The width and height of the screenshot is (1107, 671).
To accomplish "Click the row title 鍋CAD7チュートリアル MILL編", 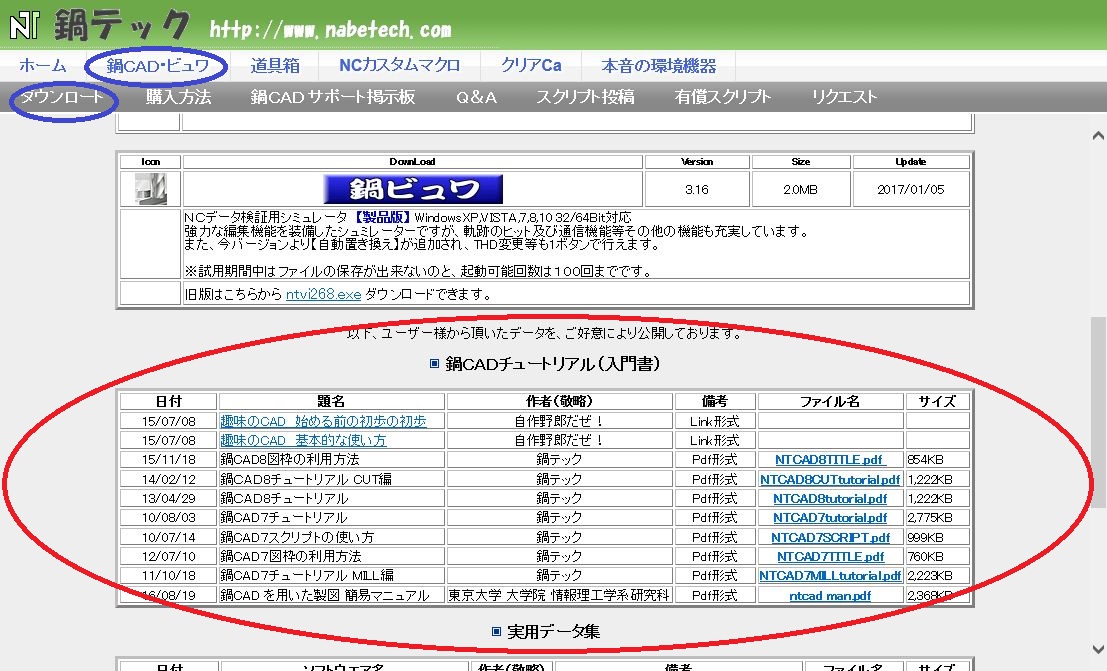I will pos(307,576).
